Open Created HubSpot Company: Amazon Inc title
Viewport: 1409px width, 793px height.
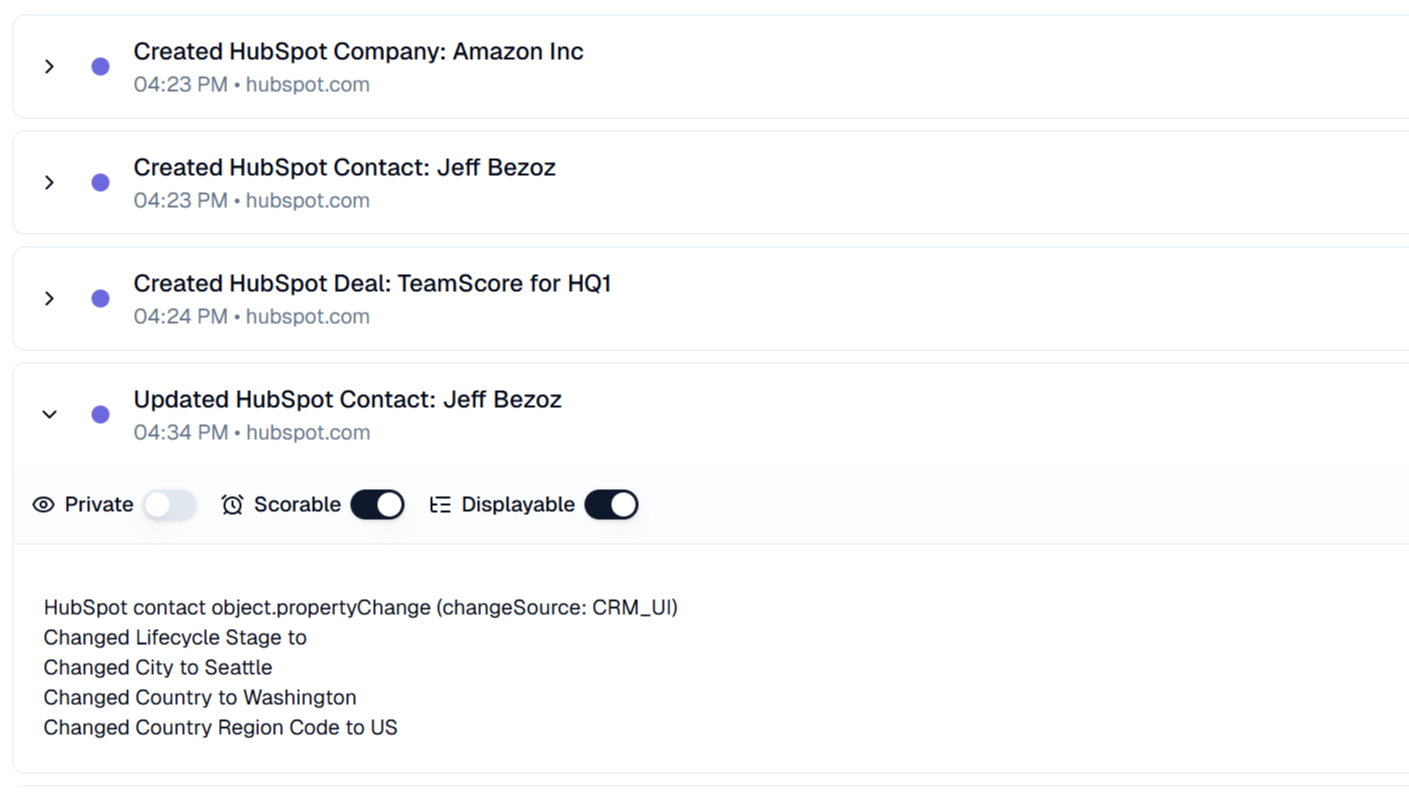pos(358,52)
